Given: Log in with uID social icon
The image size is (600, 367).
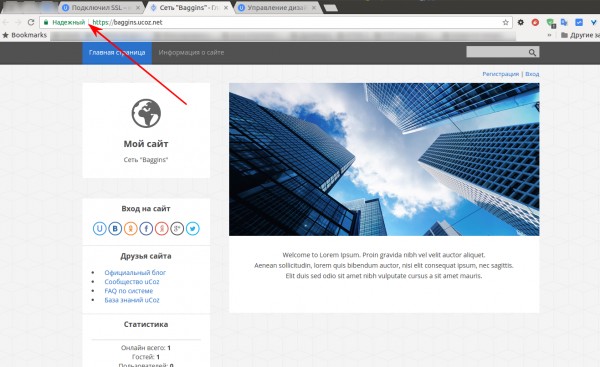Looking at the screenshot, I should [99, 228].
